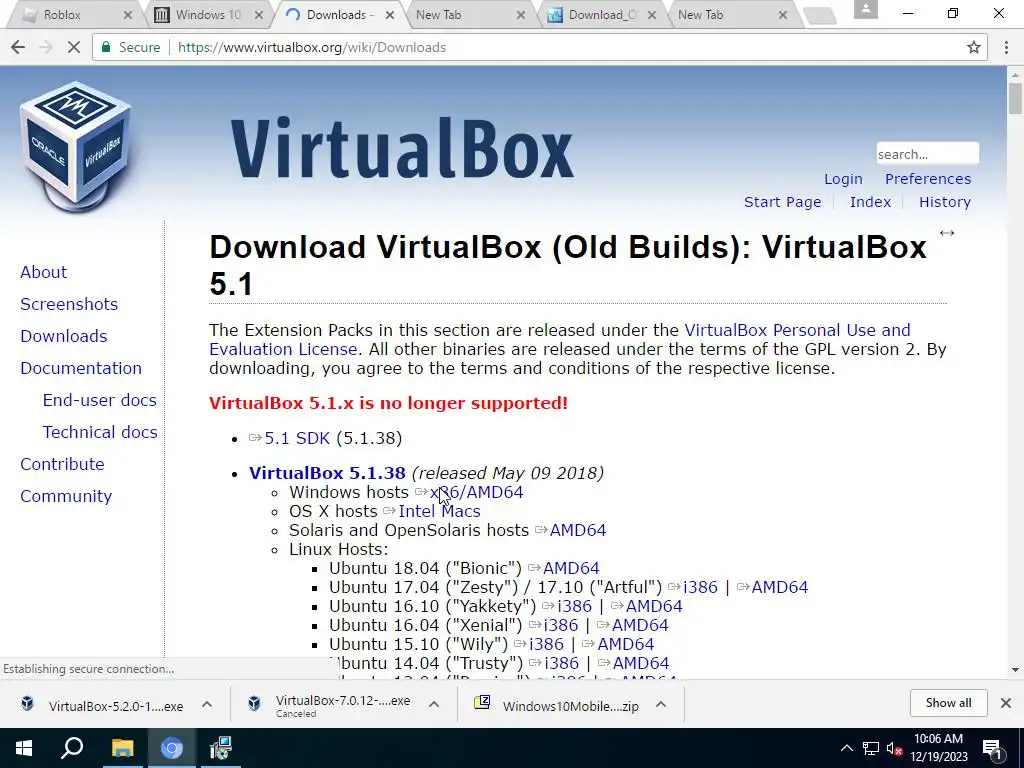Open the VirtualBox 5.1.38 heading link
Viewport: 1024px width, 768px height.
327,473
